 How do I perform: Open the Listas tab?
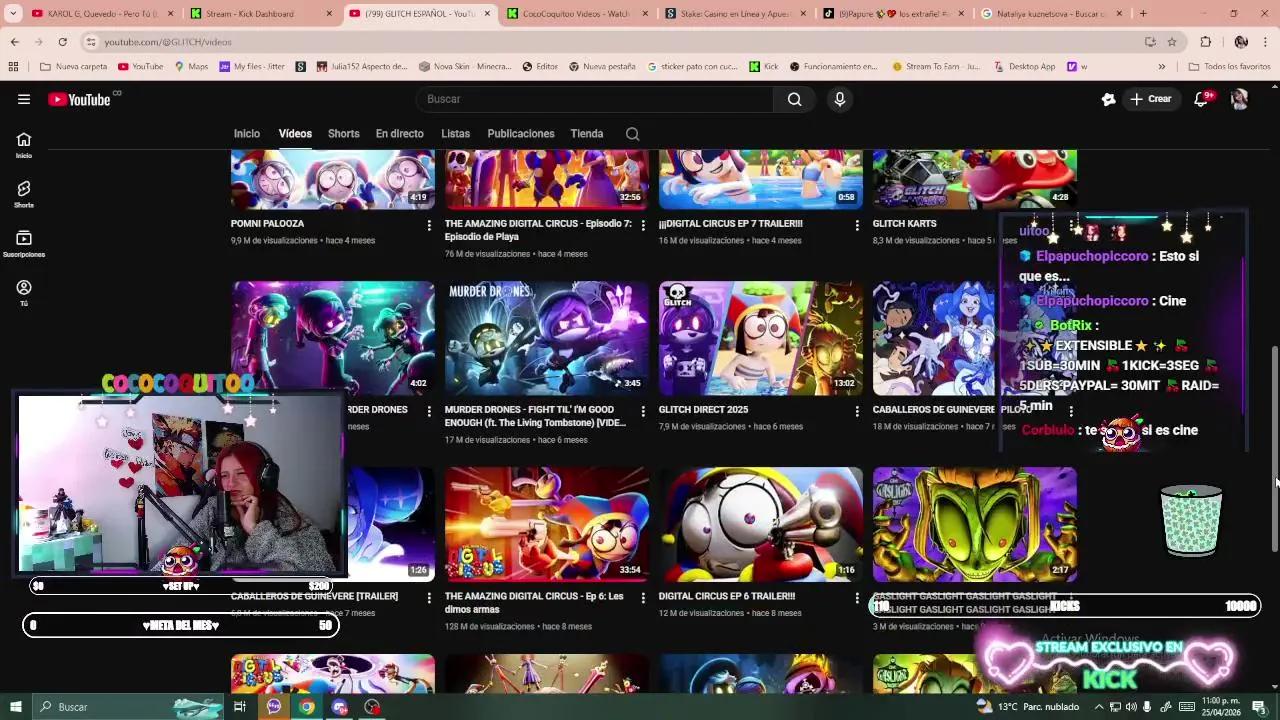tap(455, 134)
